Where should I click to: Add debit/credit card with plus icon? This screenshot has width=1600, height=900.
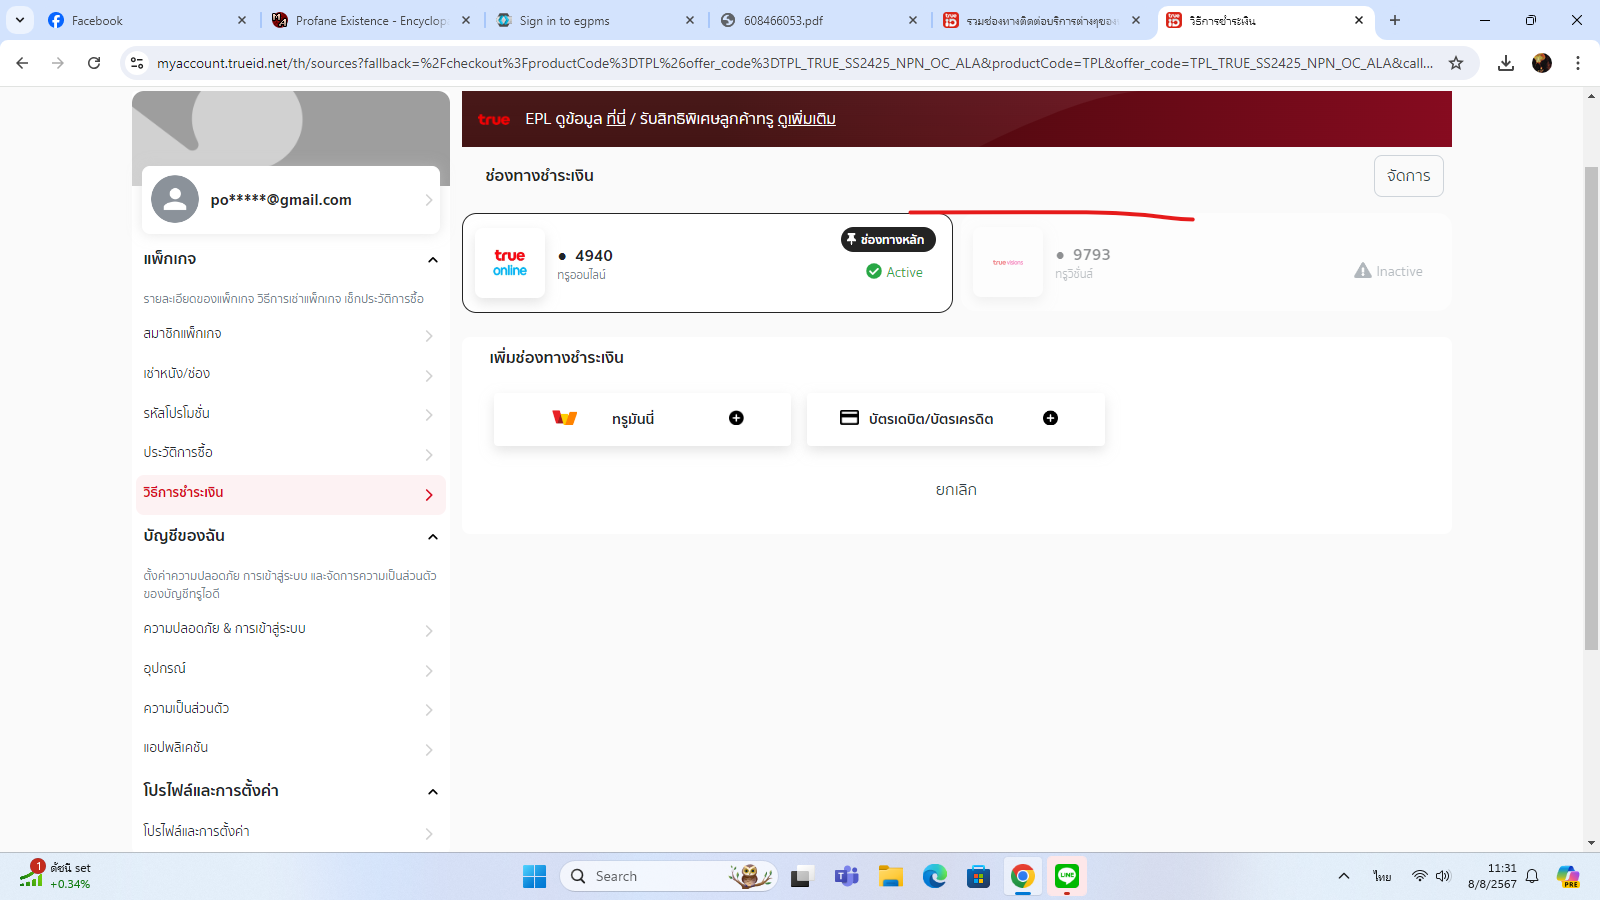click(1050, 418)
